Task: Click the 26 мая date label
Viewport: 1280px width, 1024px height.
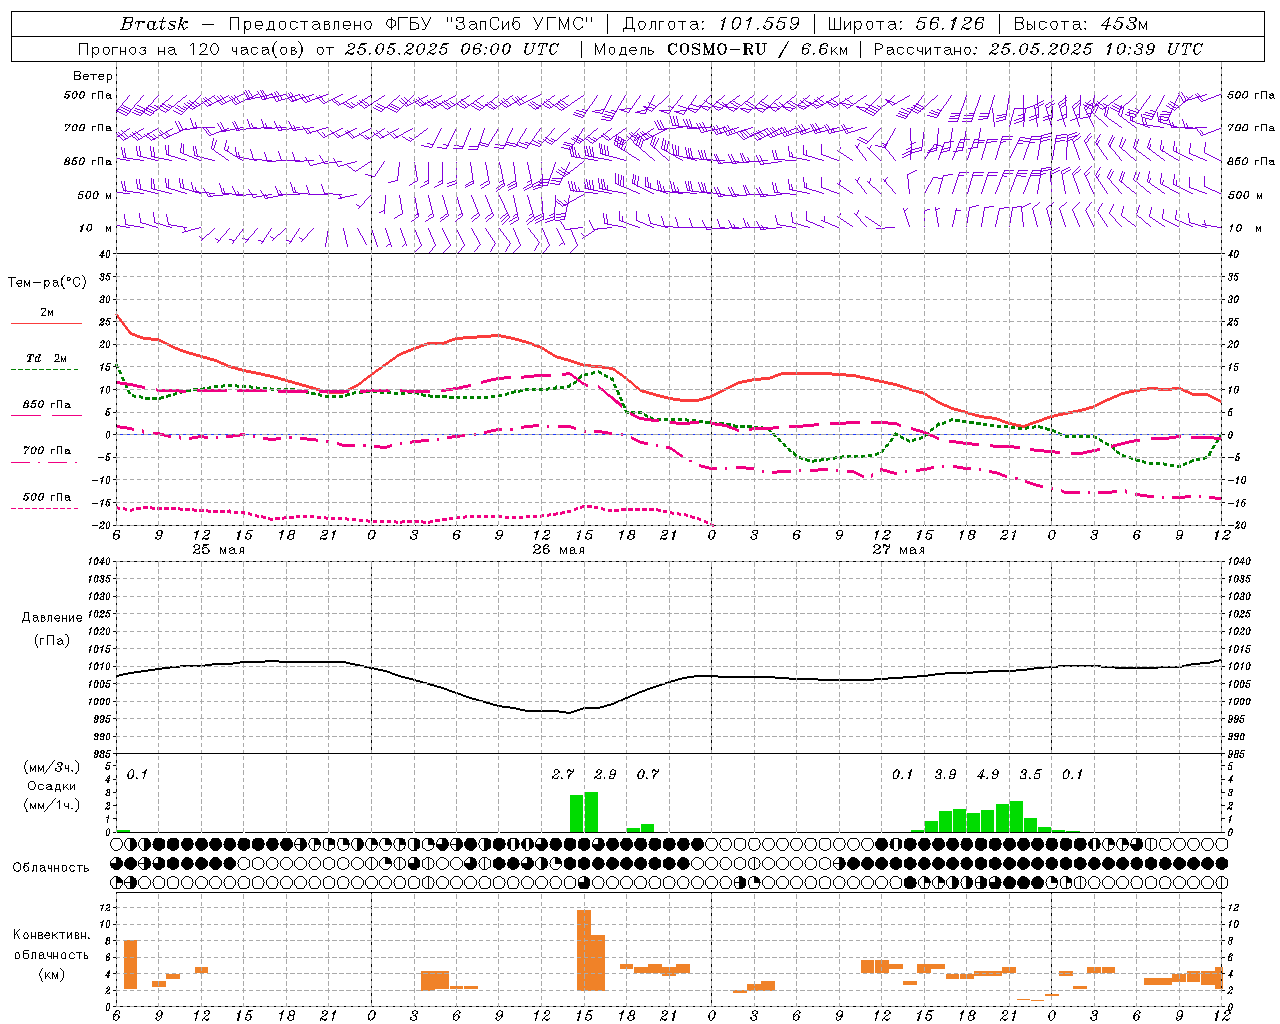Action: pyautogui.click(x=558, y=550)
